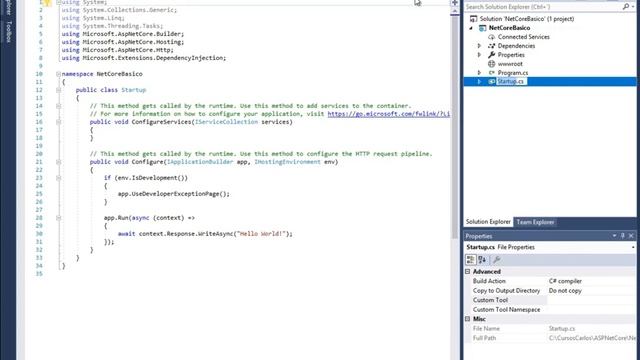Click the File Name property value Startup.cs
The width and height of the screenshot is (640, 360).
[562, 328]
